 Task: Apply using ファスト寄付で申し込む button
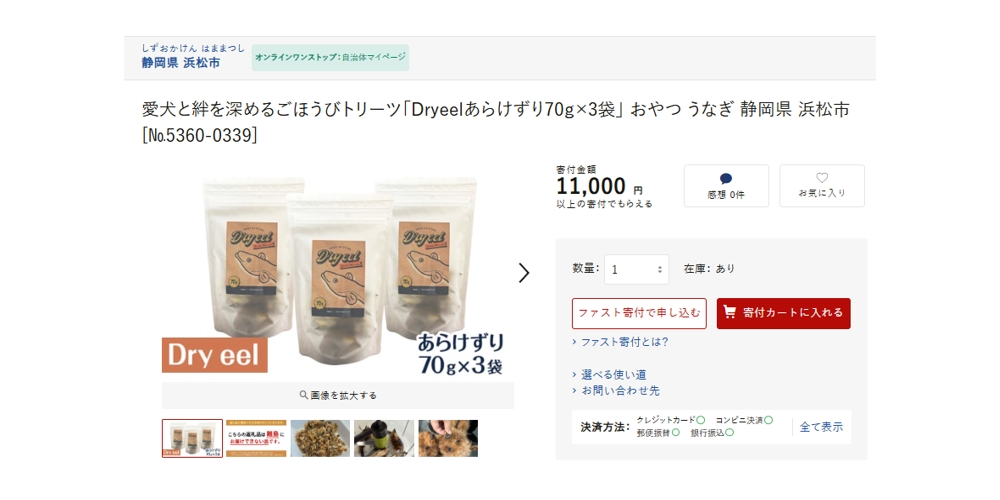[639, 313]
